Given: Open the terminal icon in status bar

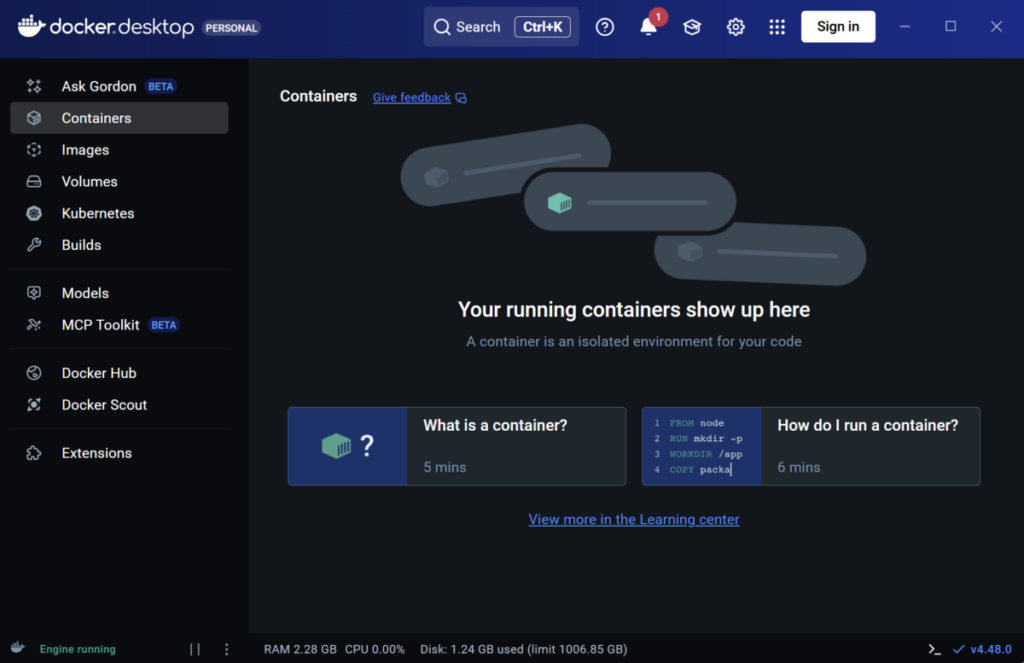Looking at the screenshot, I should click(934, 649).
